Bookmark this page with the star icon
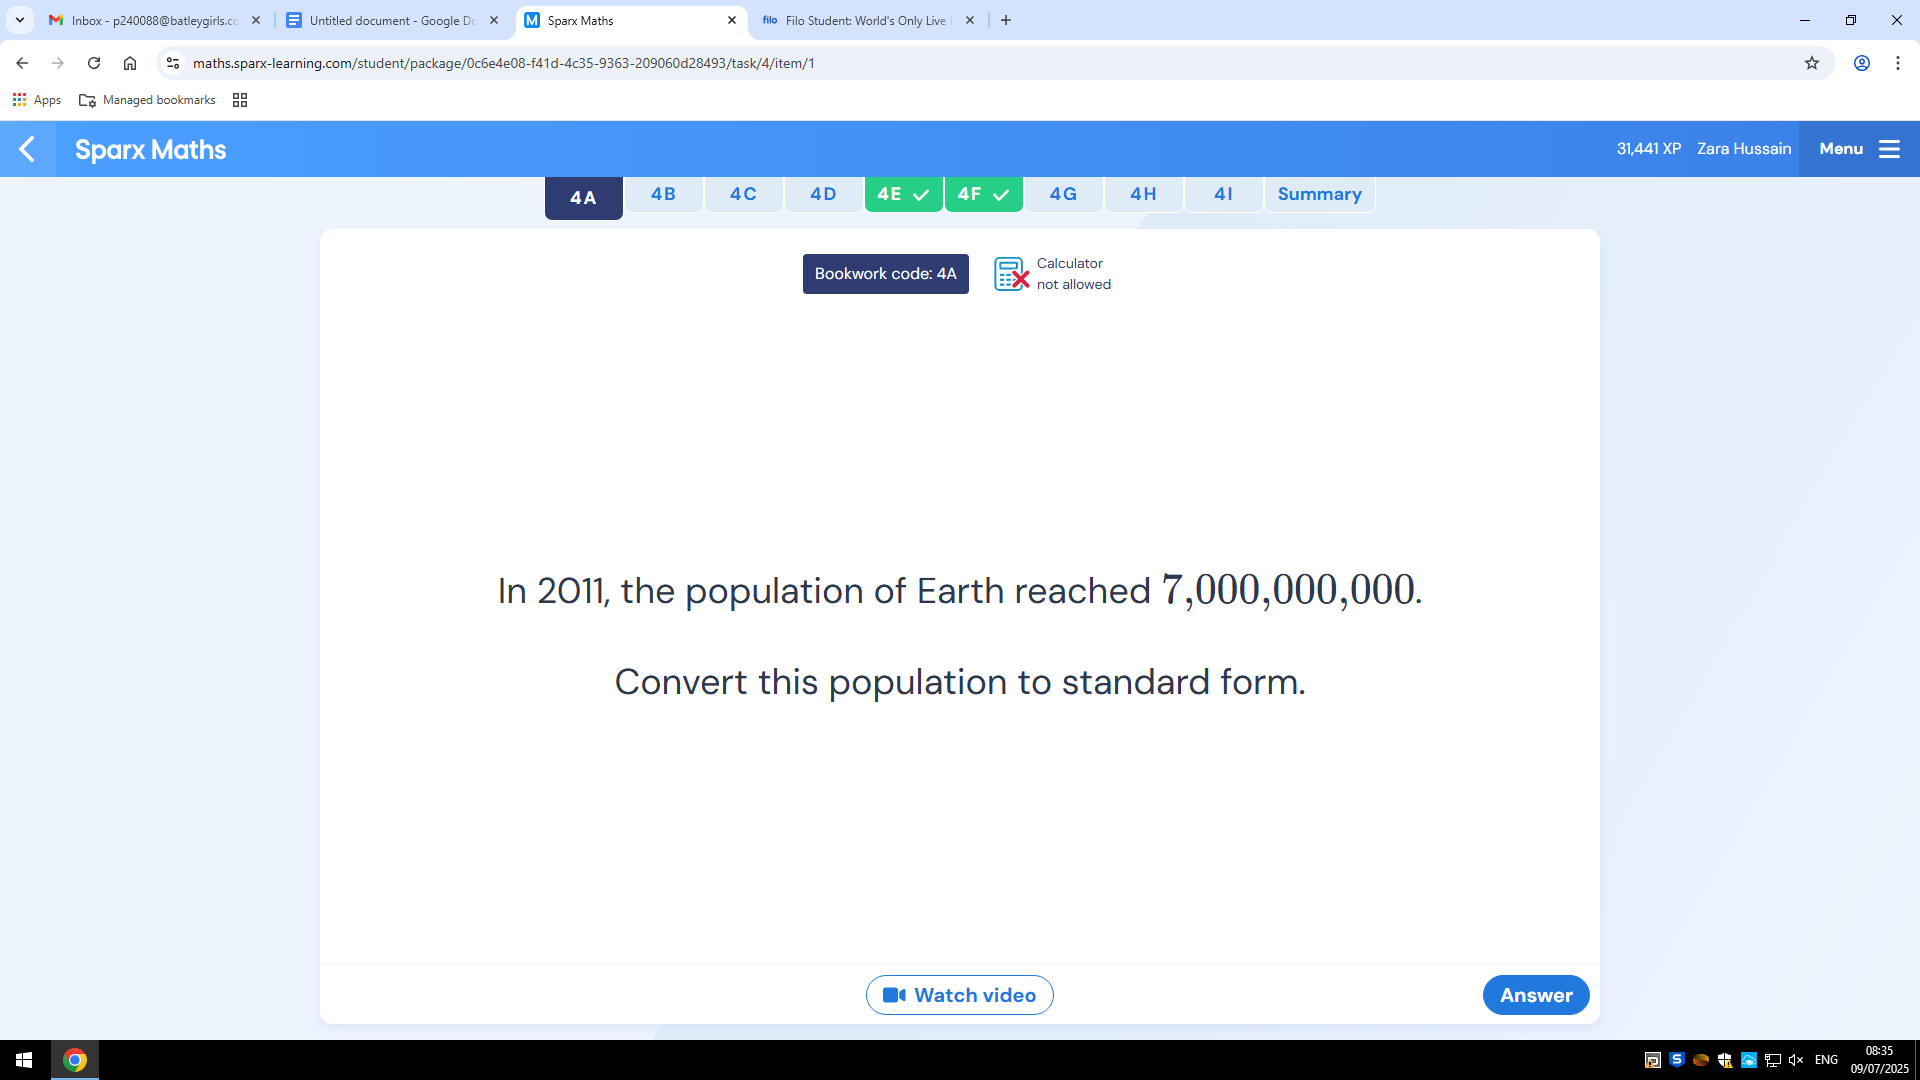The image size is (1920, 1080). tap(1811, 63)
